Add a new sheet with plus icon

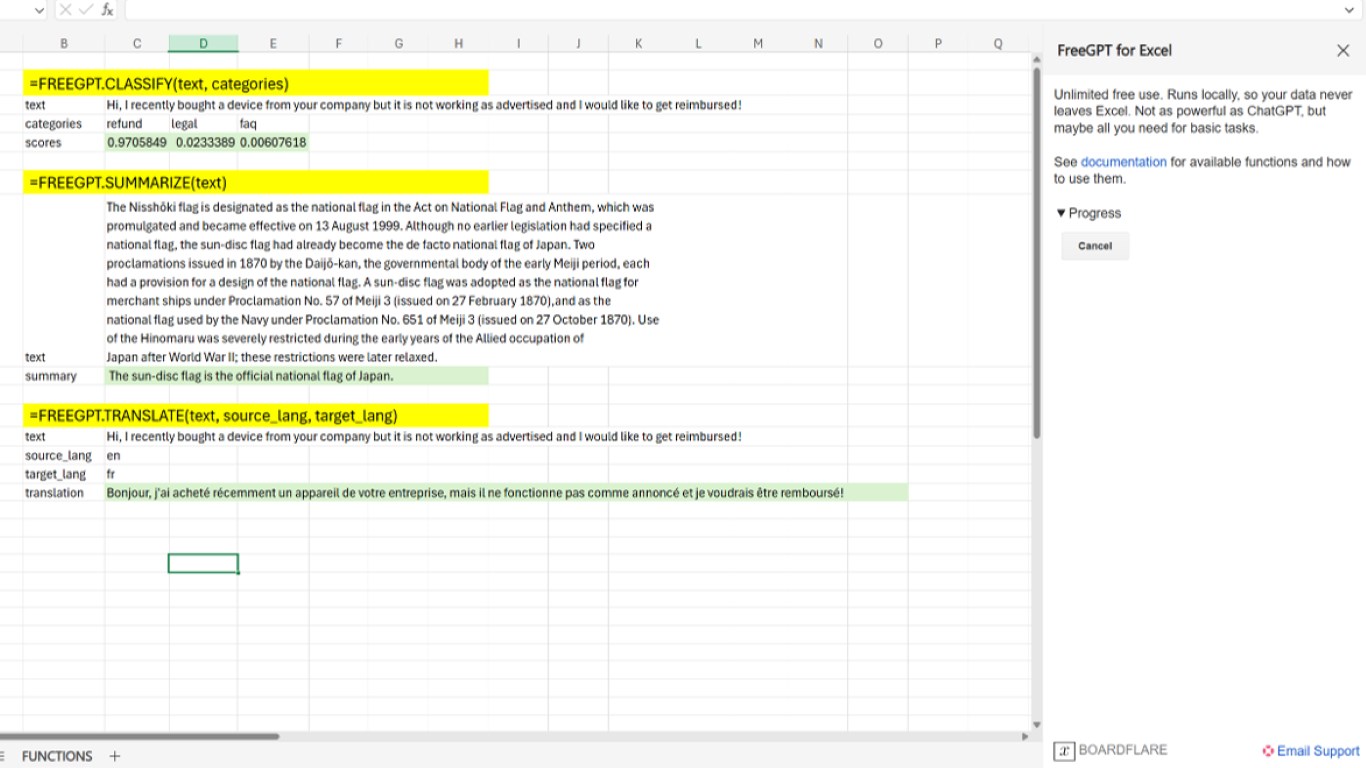pyautogui.click(x=115, y=756)
